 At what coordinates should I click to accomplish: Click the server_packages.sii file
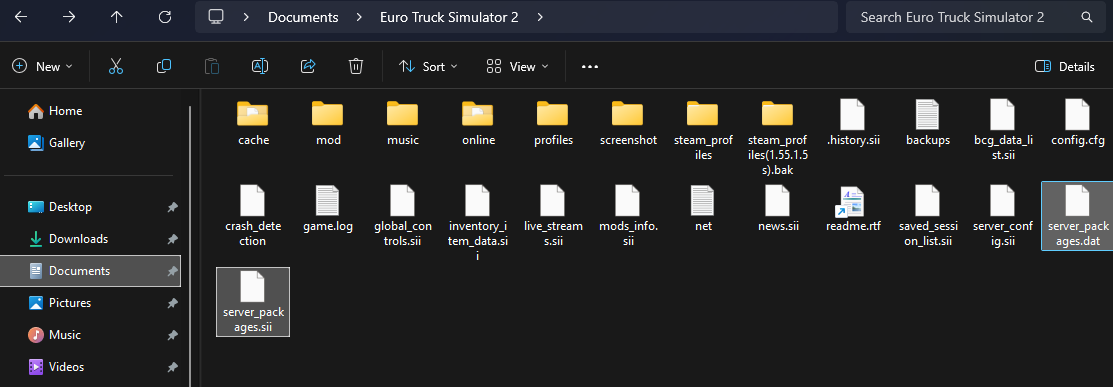(253, 302)
